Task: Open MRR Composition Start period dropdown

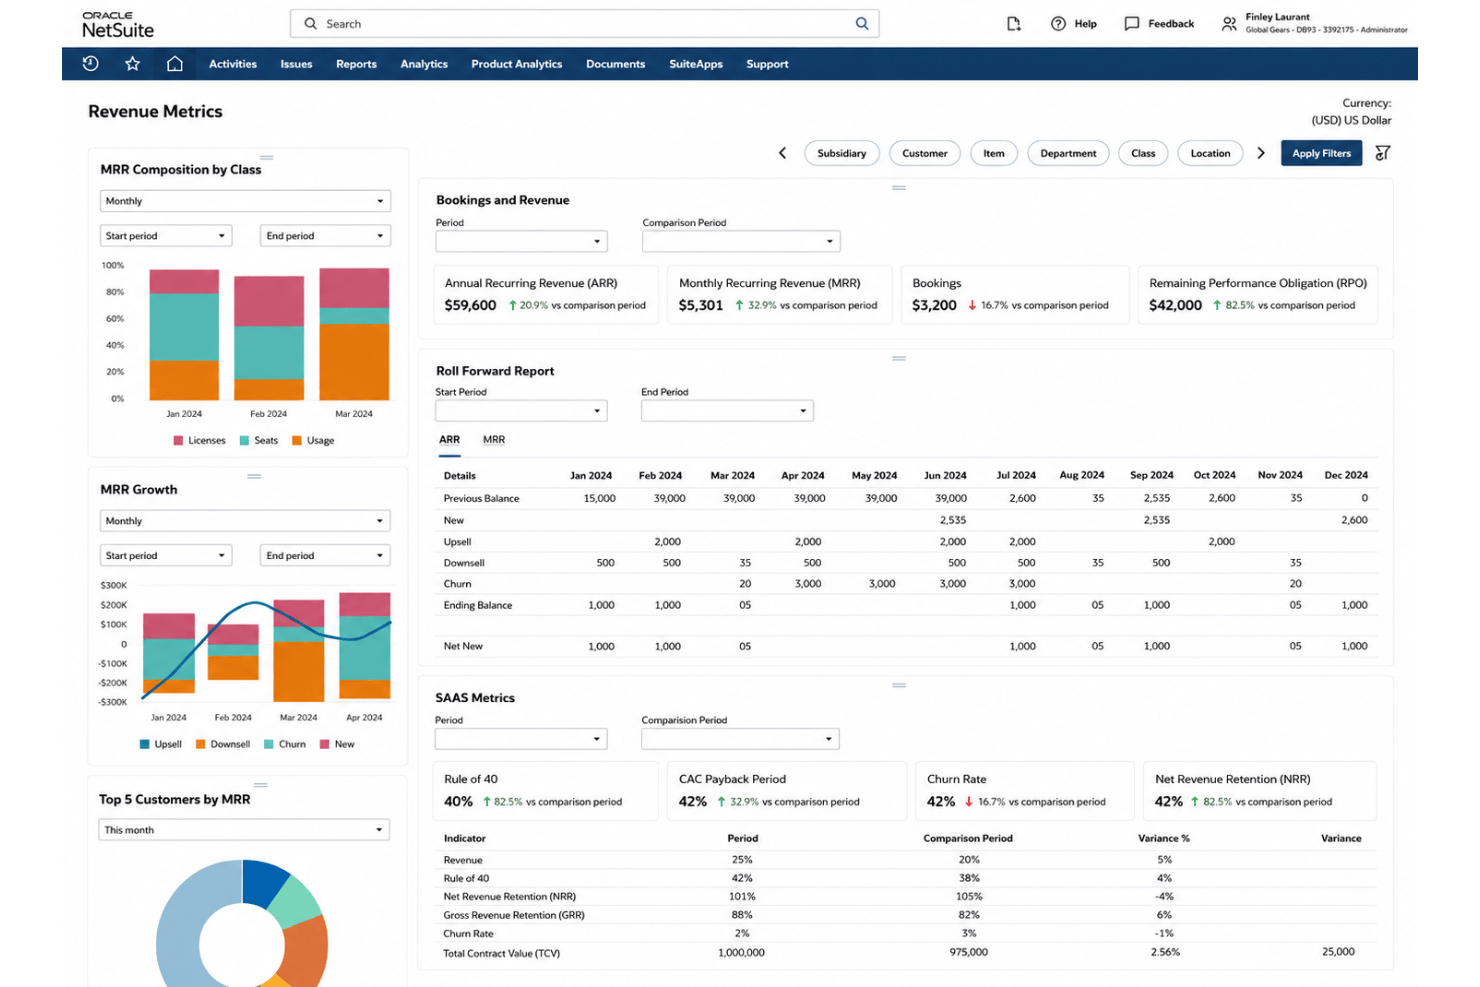Action: pos(166,236)
